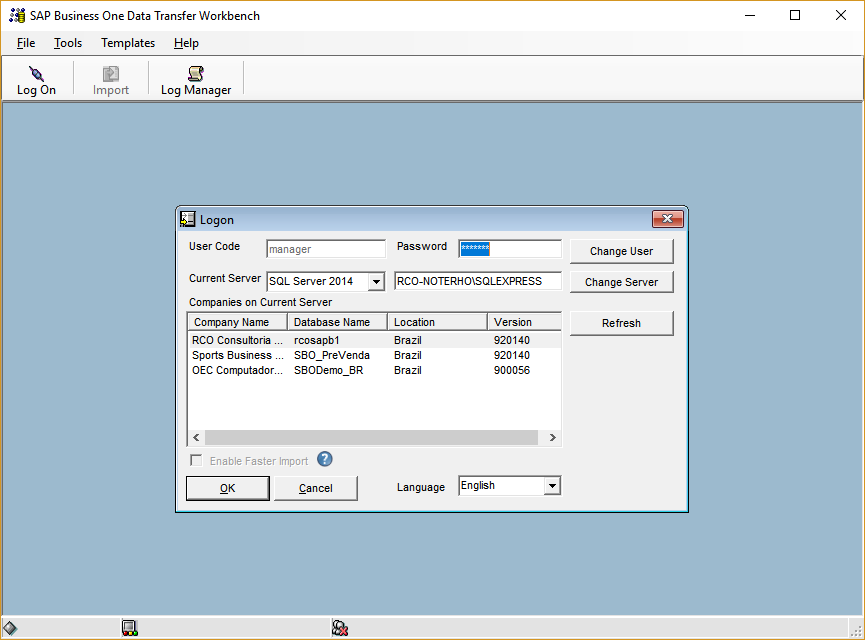865x640 pixels.
Task: Click the Location column header
Action: point(437,322)
